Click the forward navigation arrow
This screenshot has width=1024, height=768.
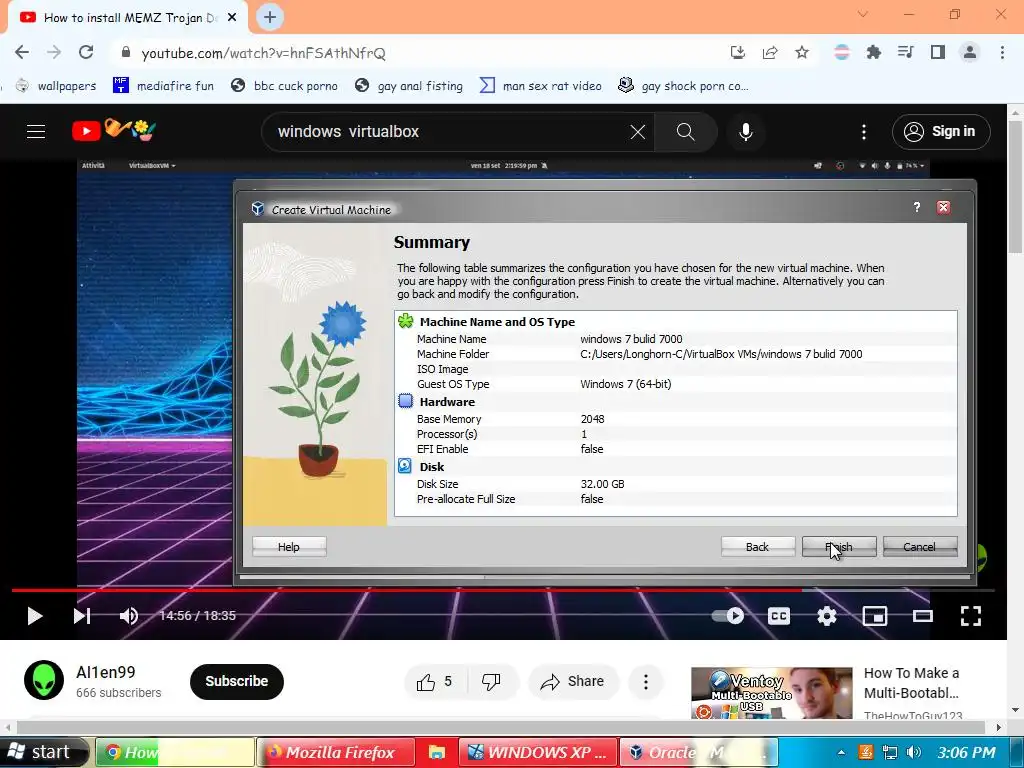pyautogui.click(x=54, y=52)
